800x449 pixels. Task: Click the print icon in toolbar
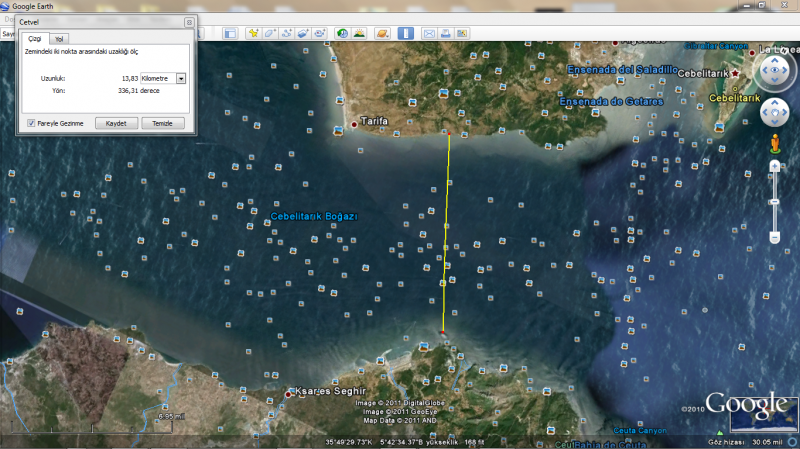(445, 33)
